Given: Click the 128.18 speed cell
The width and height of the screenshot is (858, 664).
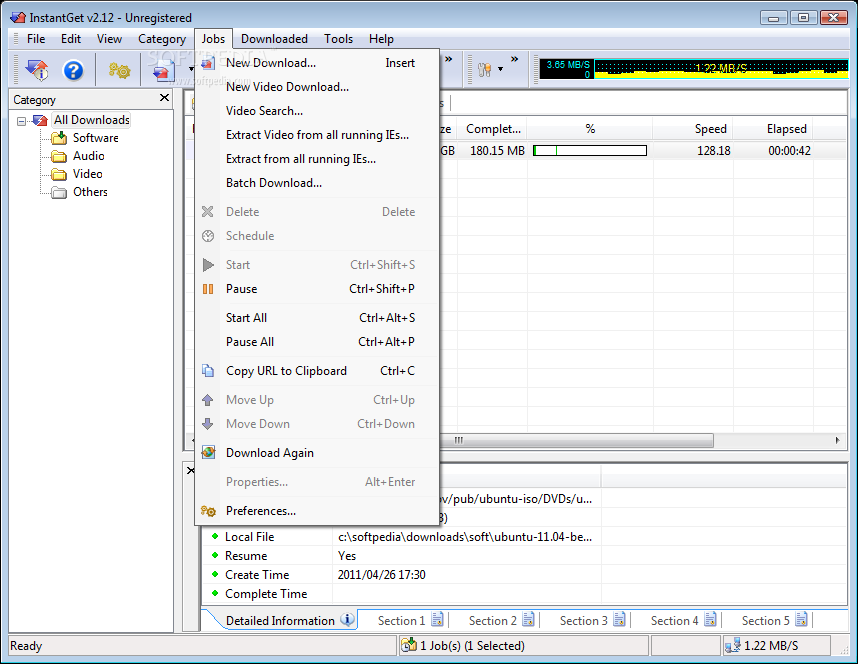Looking at the screenshot, I should tap(693, 151).
